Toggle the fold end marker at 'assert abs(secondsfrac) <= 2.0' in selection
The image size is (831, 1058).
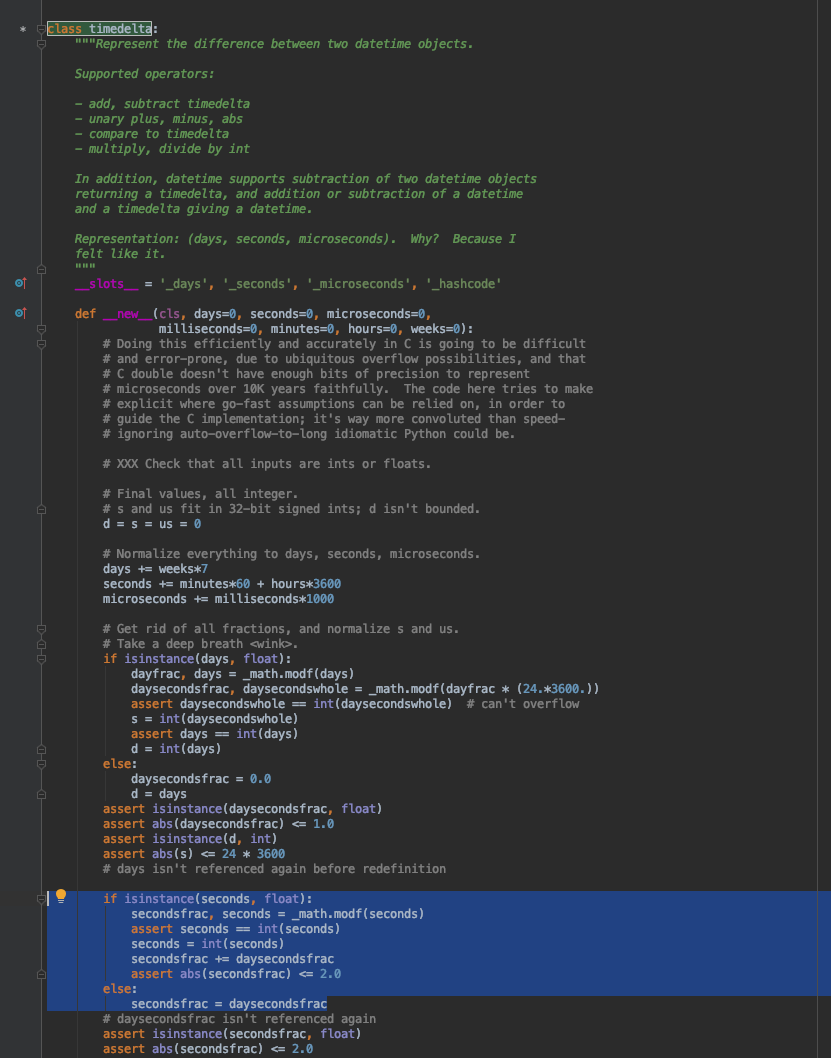pyautogui.click(x=41, y=974)
